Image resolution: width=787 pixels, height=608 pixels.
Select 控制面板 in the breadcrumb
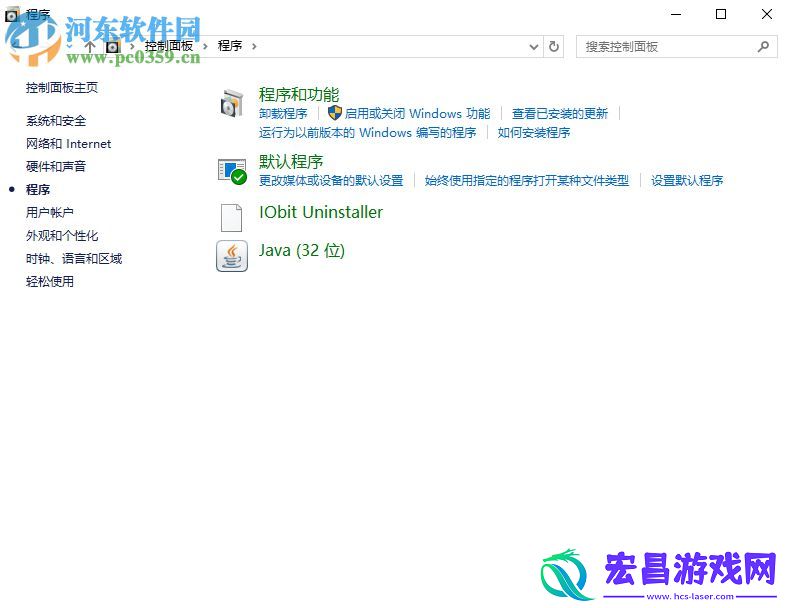pos(169,46)
